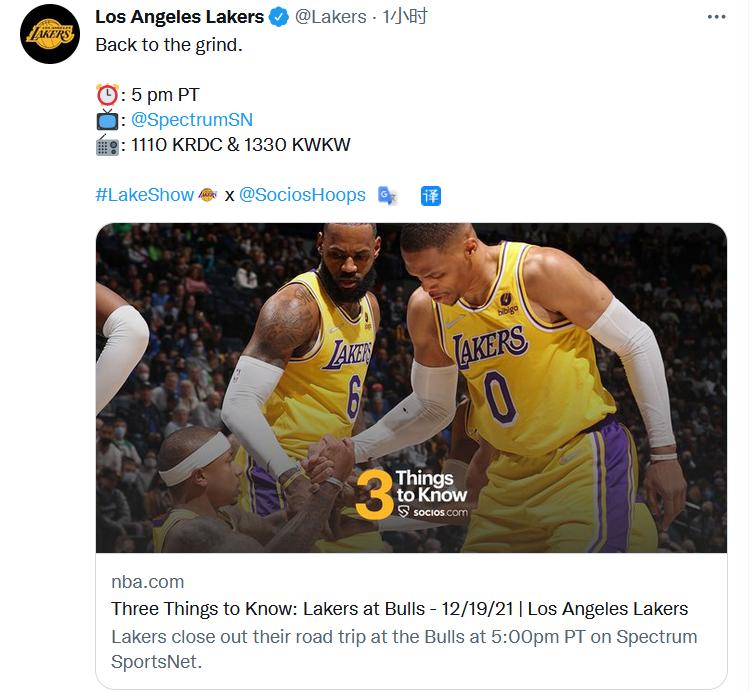Click the @Lakers handle
The image size is (749, 692).
pyautogui.click(x=331, y=17)
